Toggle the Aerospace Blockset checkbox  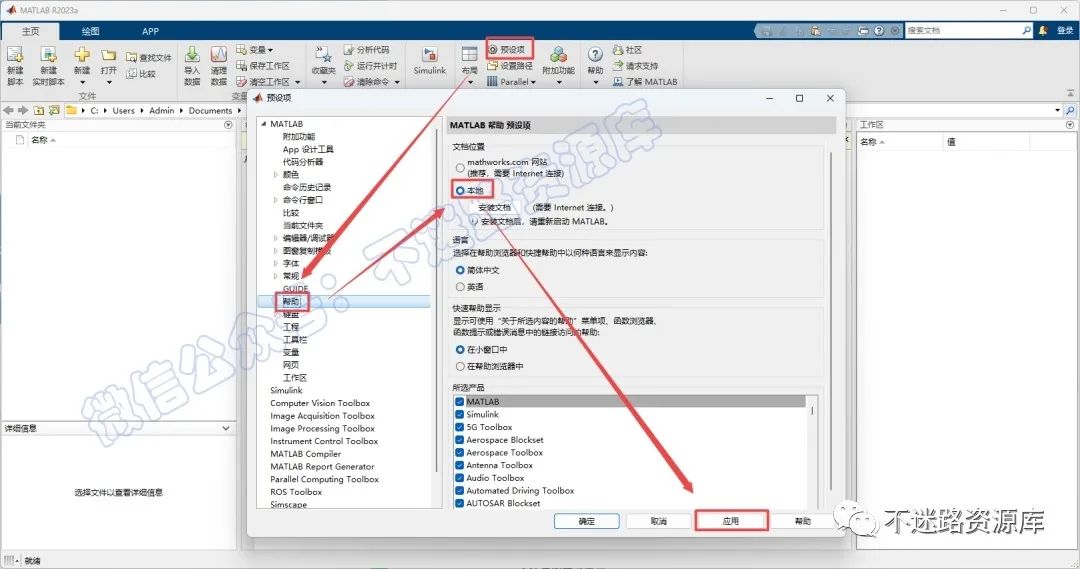coord(459,439)
